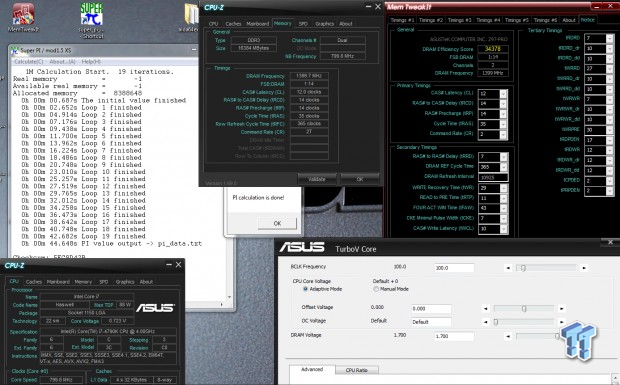Click DRAM Refresh Interval value field
The image size is (620, 385).
point(493,177)
